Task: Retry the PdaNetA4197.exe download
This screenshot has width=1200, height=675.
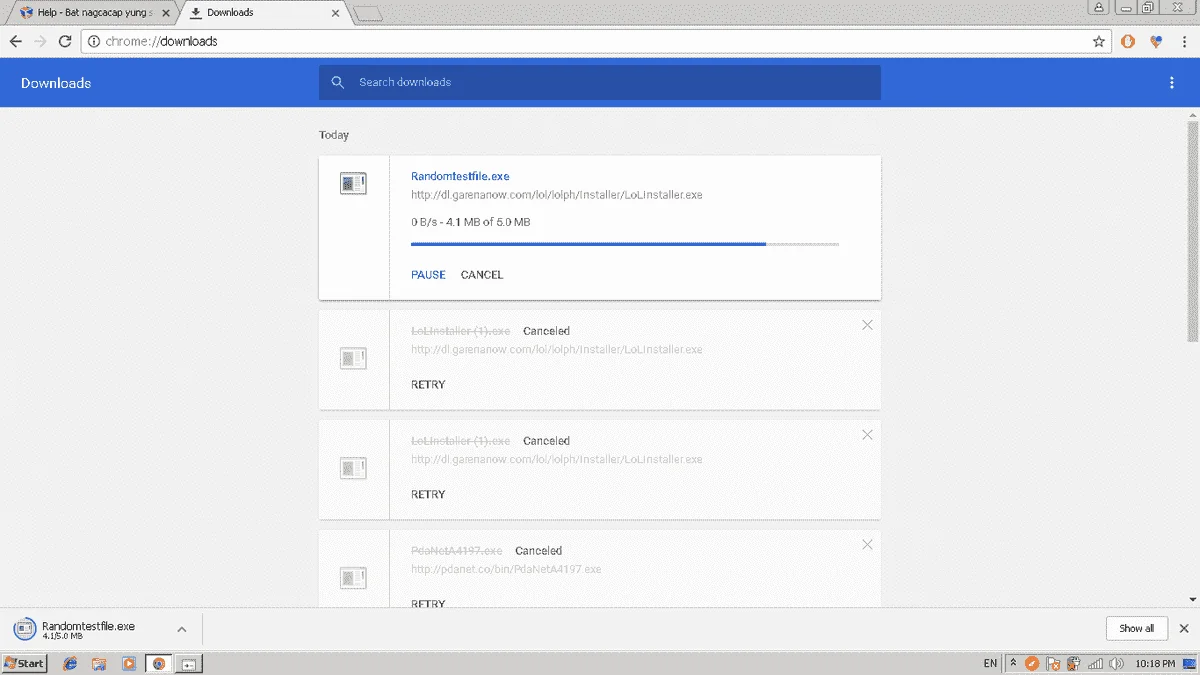Action: pos(428,603)
